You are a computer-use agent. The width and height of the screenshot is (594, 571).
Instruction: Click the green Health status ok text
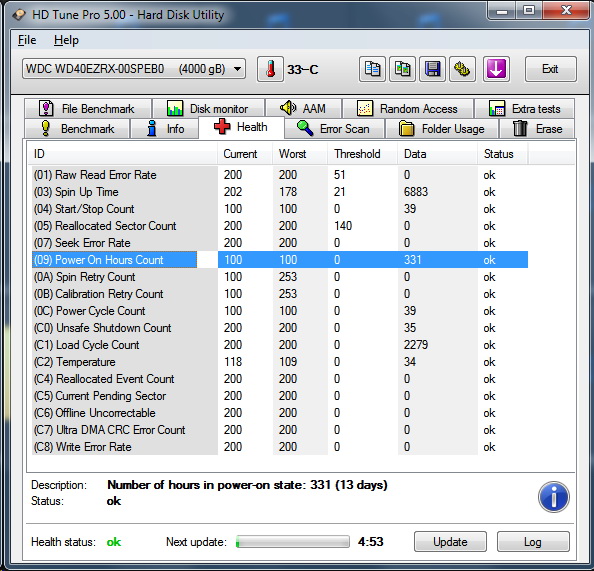[114, 542]
